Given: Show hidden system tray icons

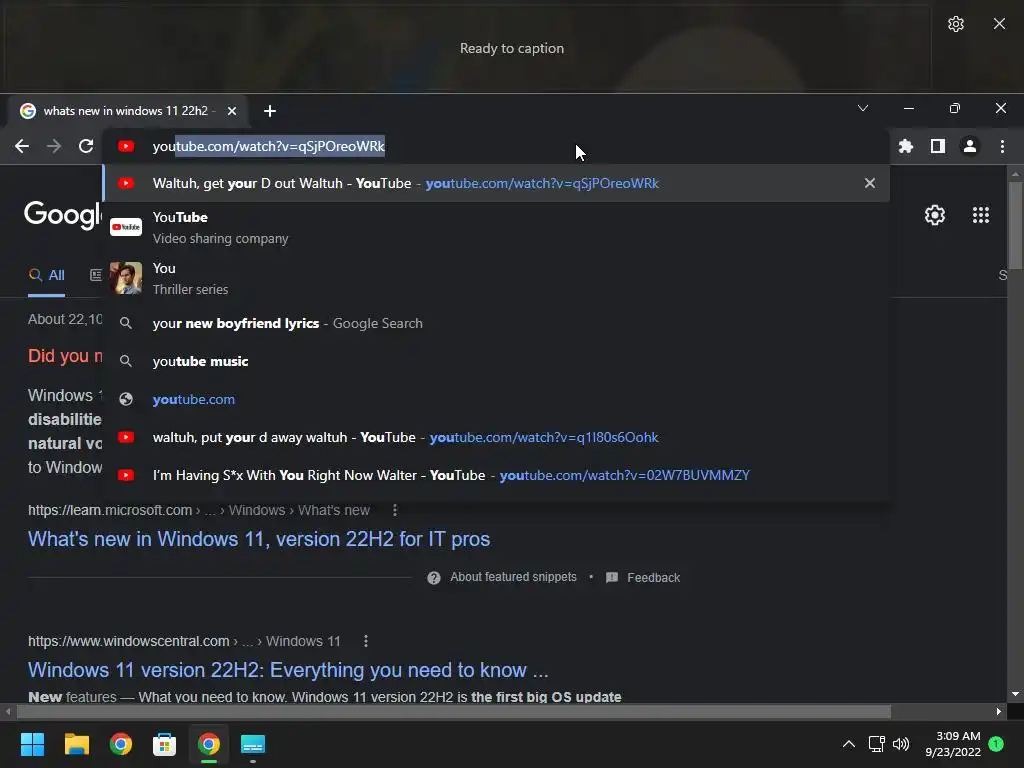Looking at the screenshot, I should pyautogui.click(x=848, y=744).
